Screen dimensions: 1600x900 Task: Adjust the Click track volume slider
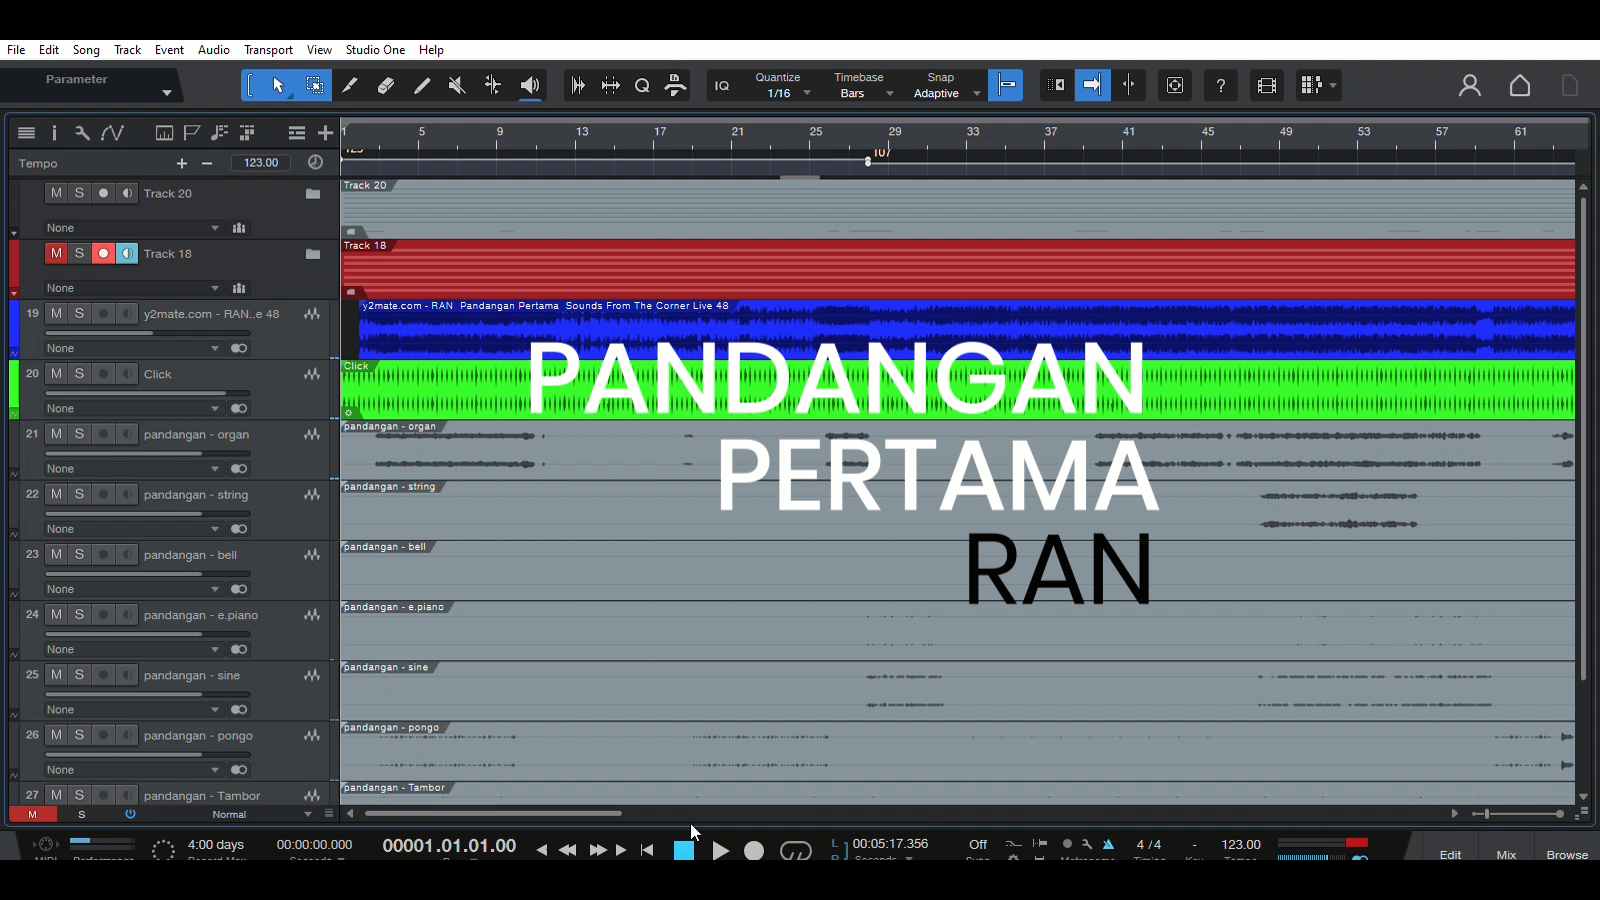point(148,393)
